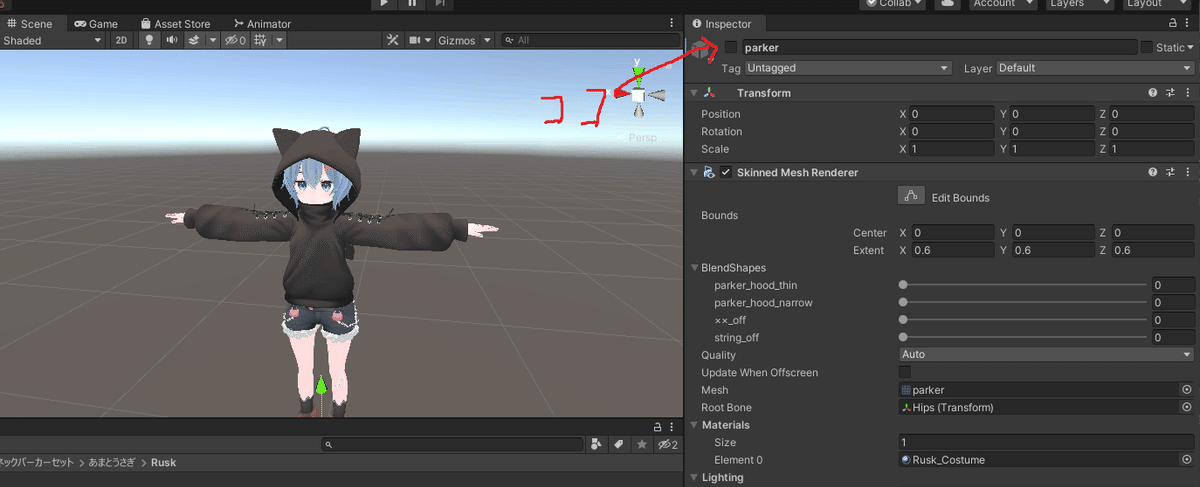
Task: Click the favorites star icon in Project
Action: click(641, 444)
